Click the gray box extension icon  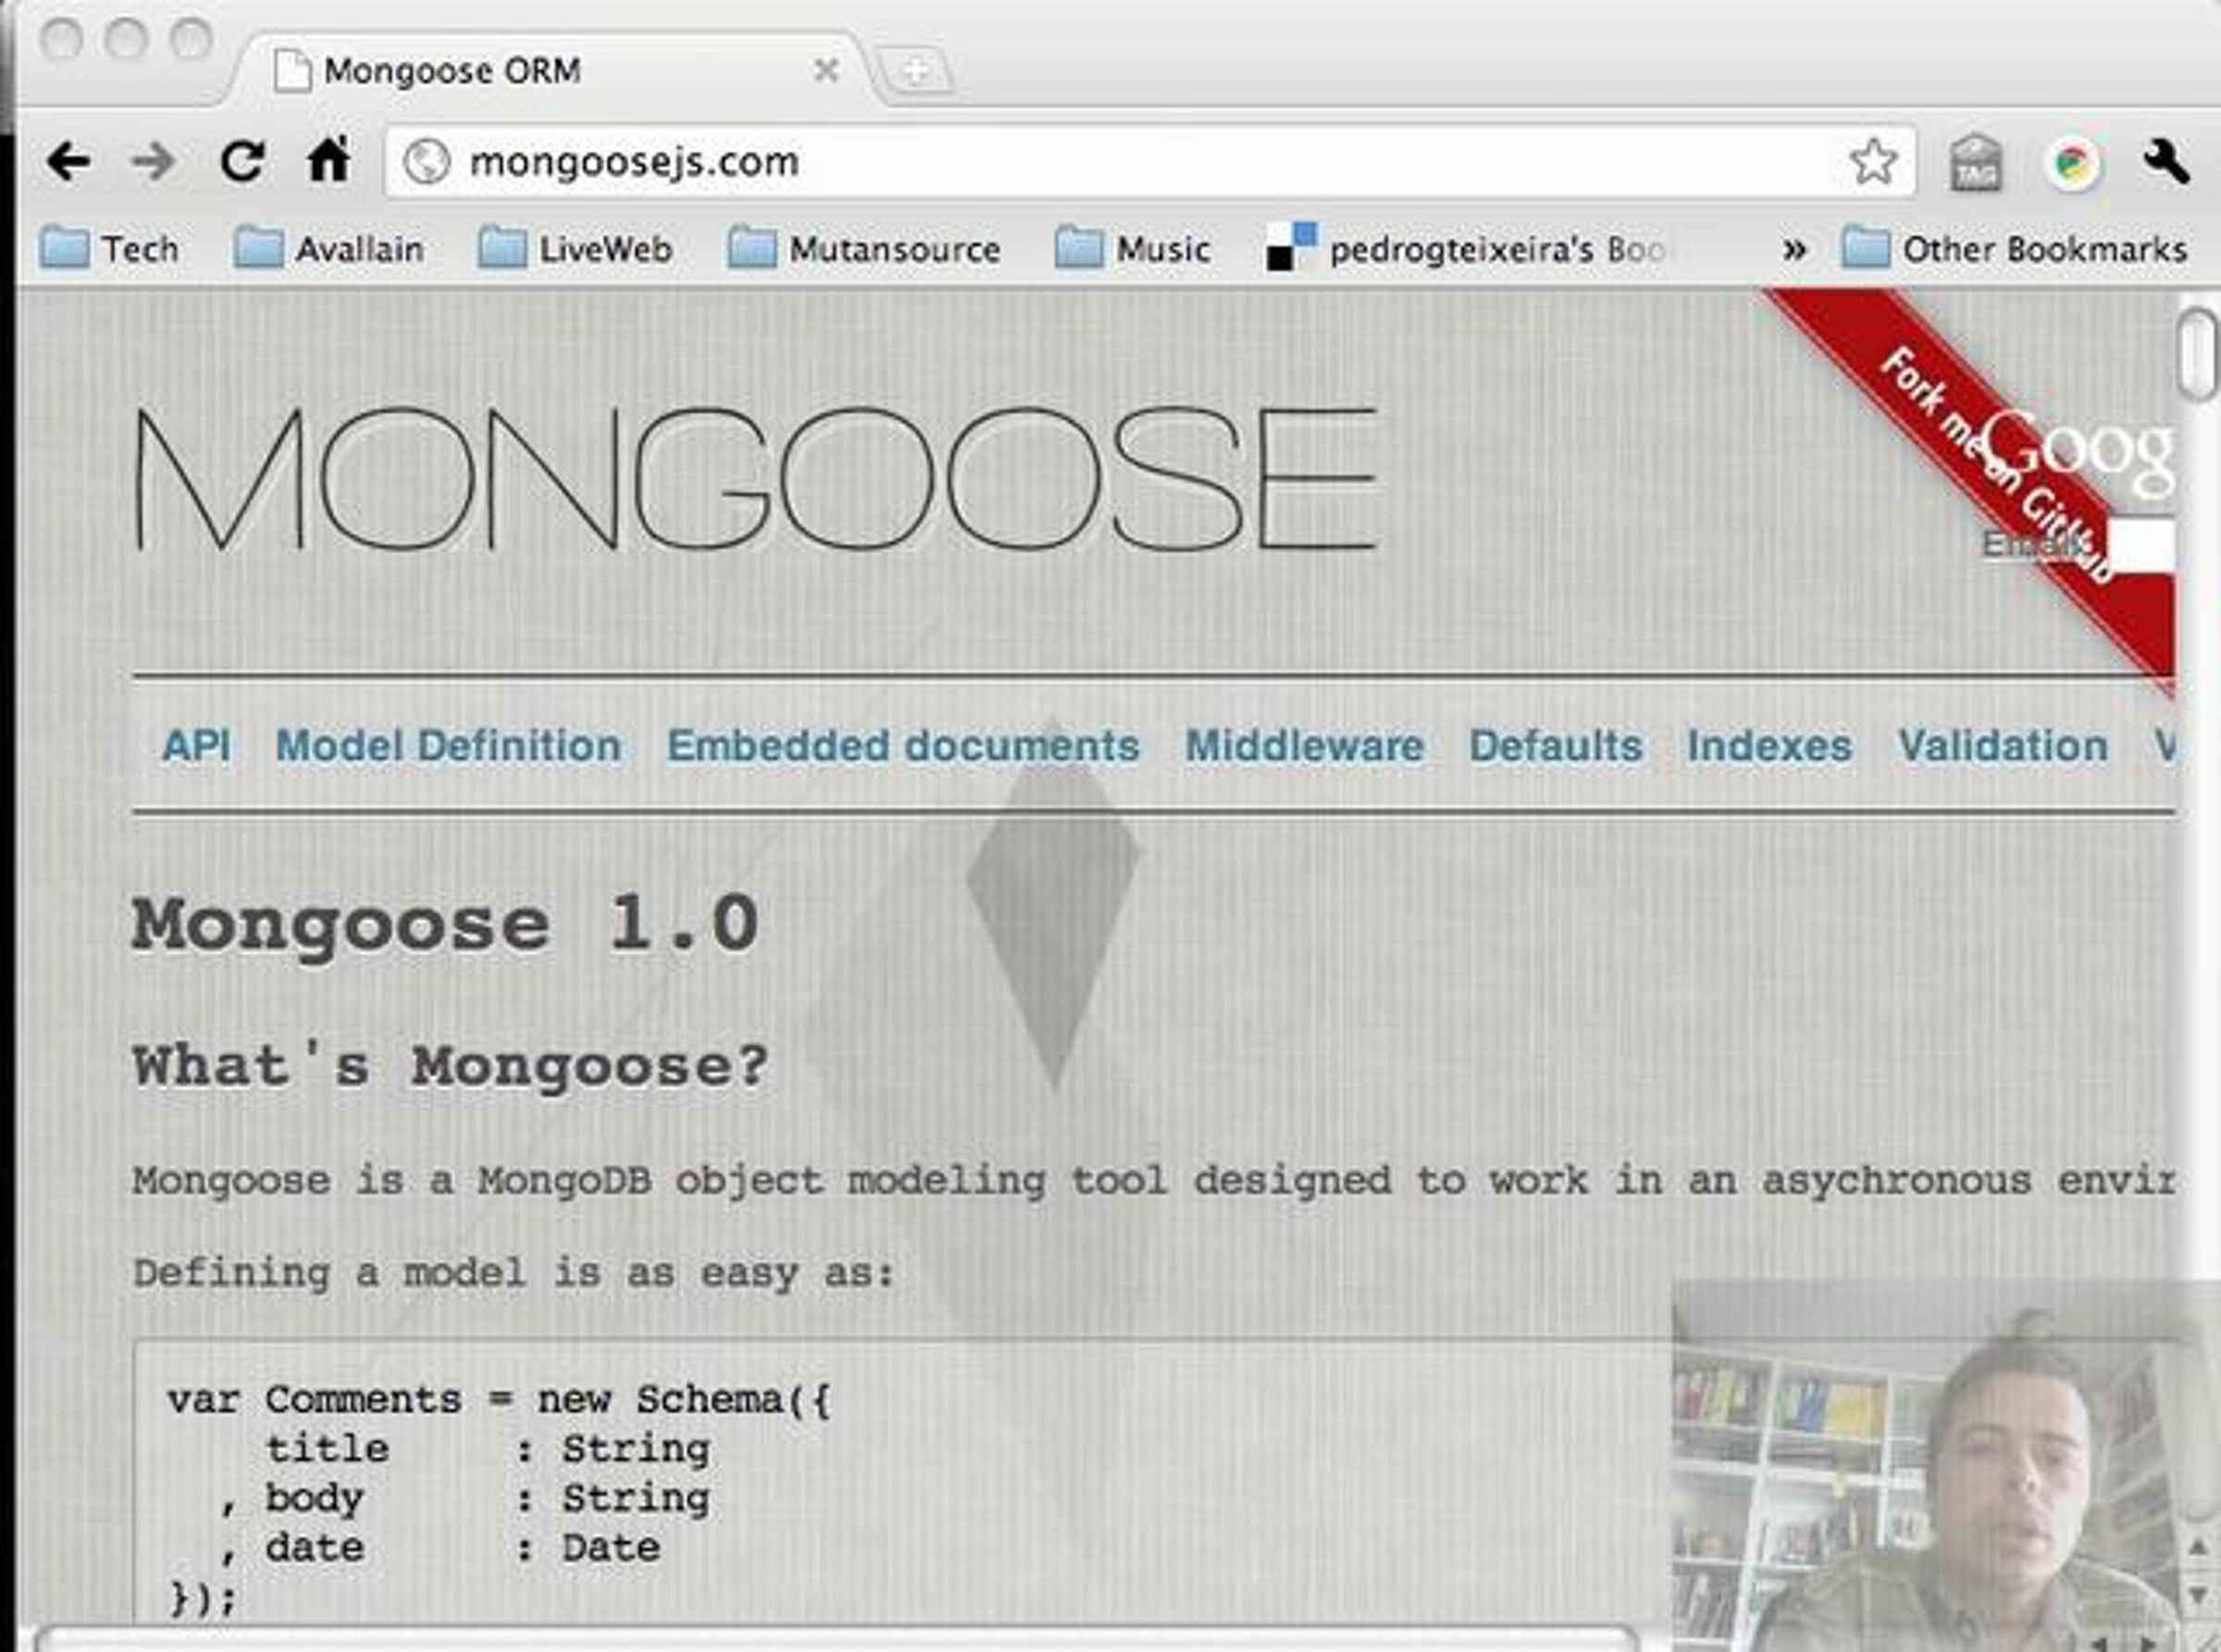[x=1976, y=163]
